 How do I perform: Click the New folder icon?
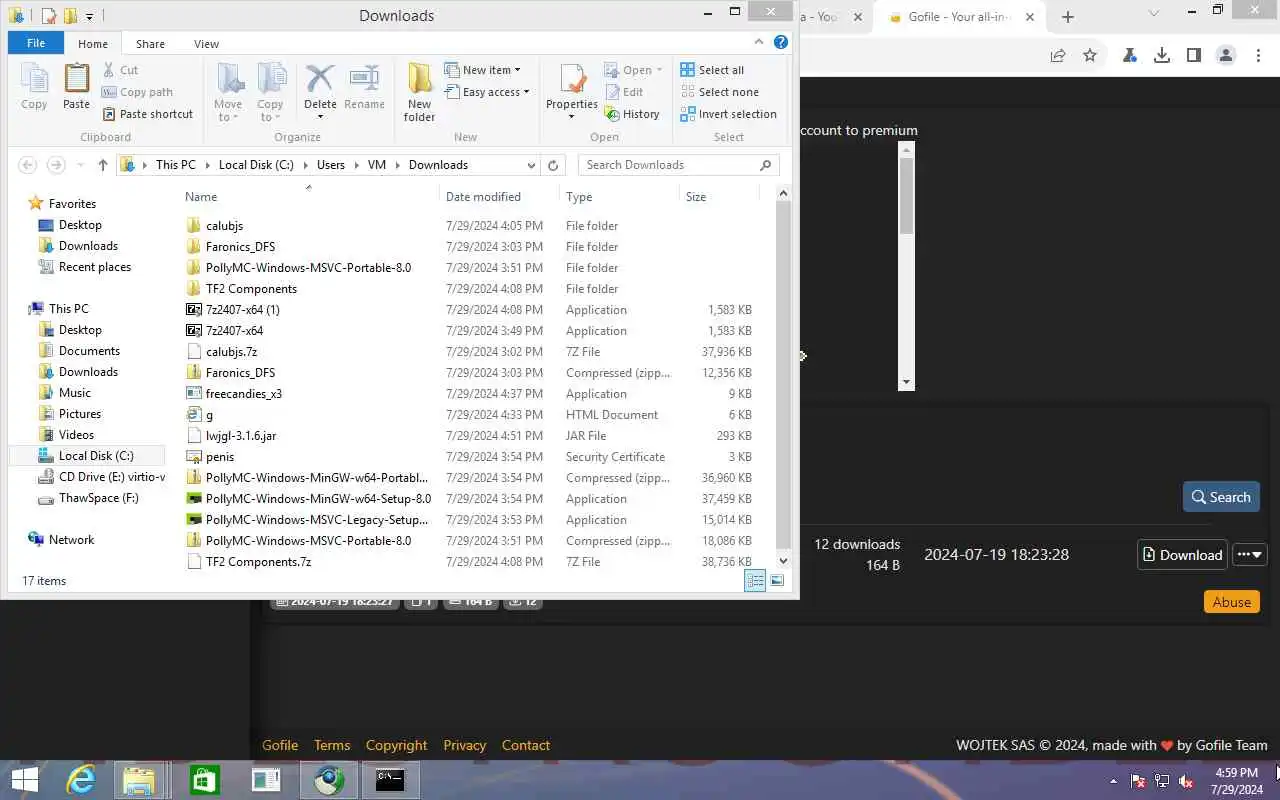[419, 92]
